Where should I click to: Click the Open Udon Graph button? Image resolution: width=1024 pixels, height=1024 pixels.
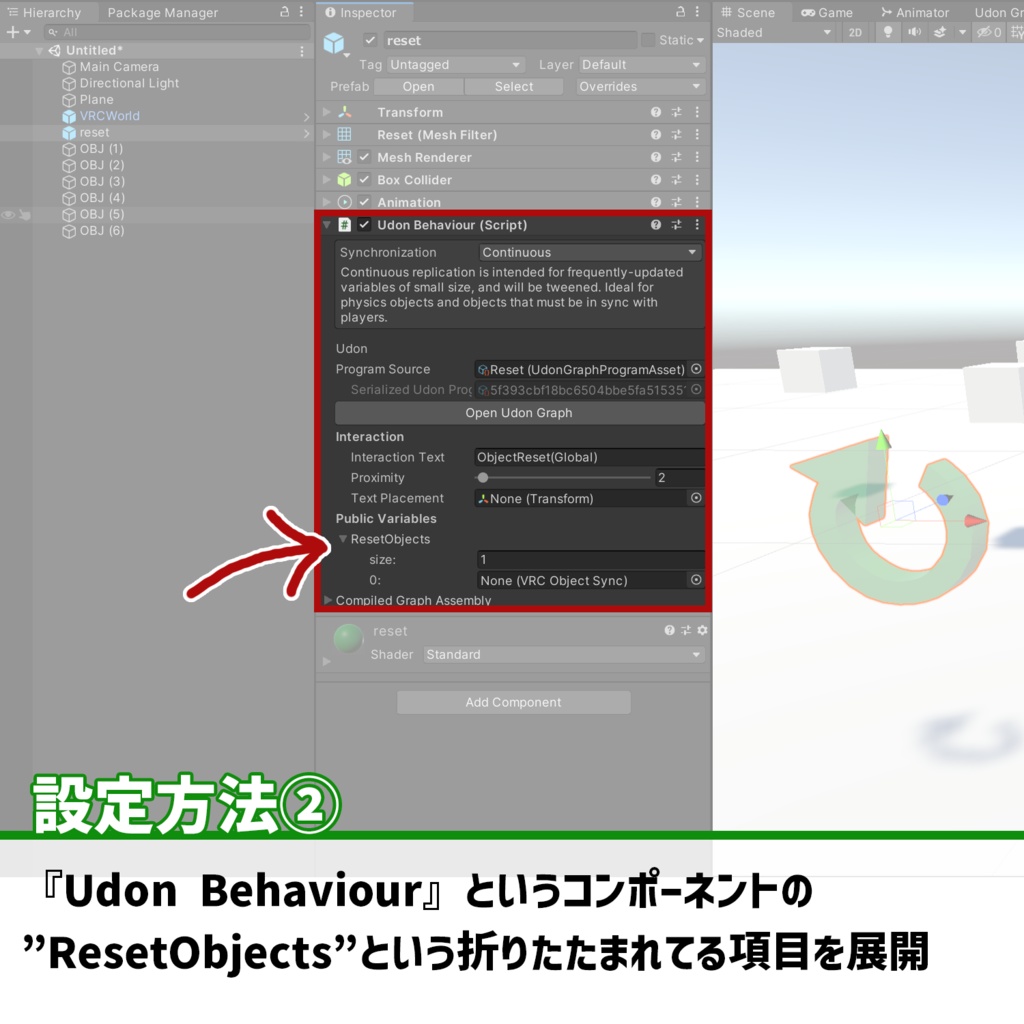click(x=519, y=412)
